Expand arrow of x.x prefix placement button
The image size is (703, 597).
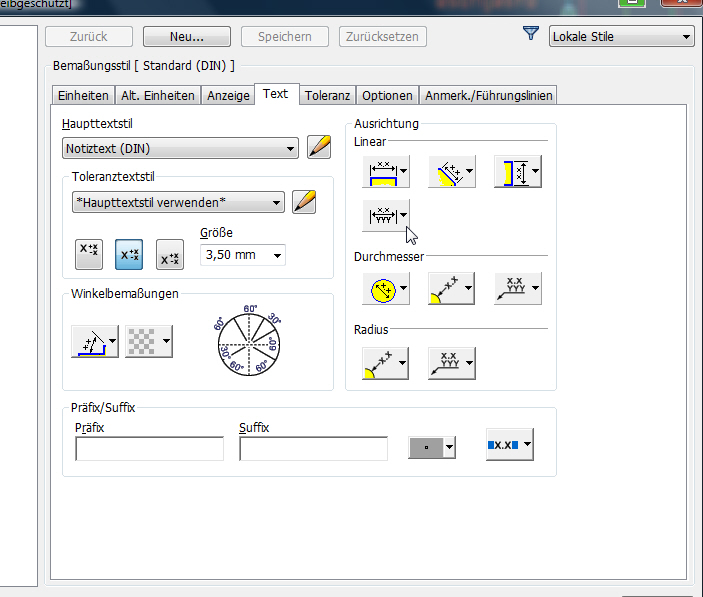[527, 444]
